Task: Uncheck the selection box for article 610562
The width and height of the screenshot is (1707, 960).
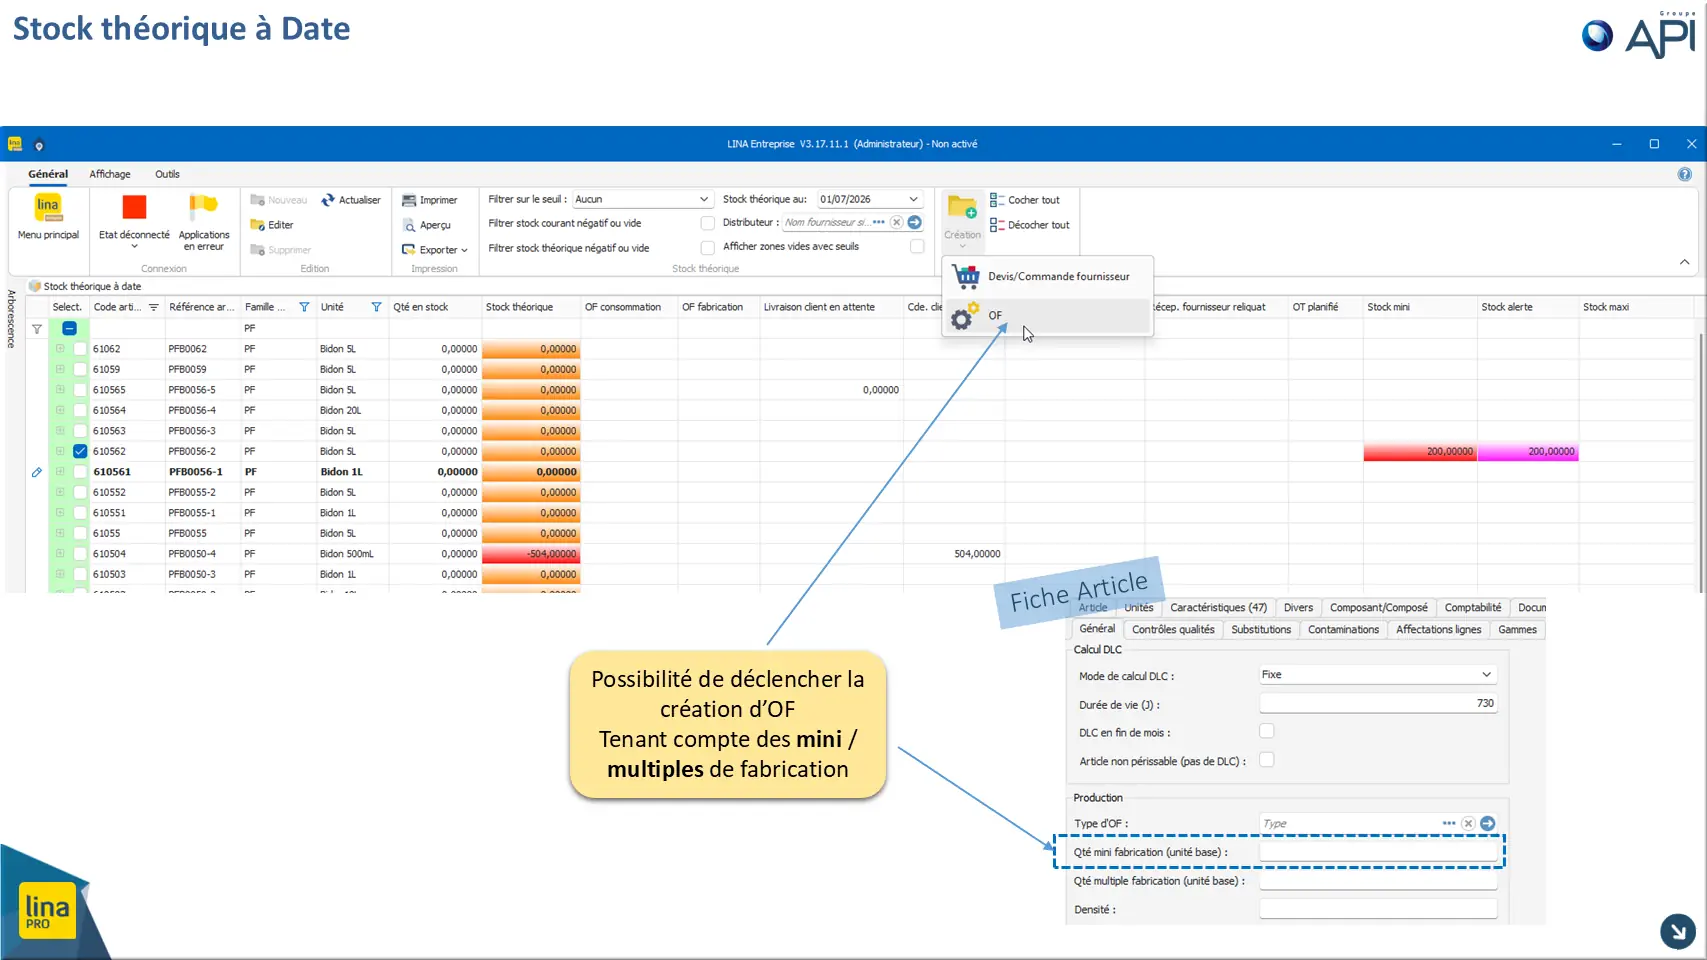Action: 80,451
